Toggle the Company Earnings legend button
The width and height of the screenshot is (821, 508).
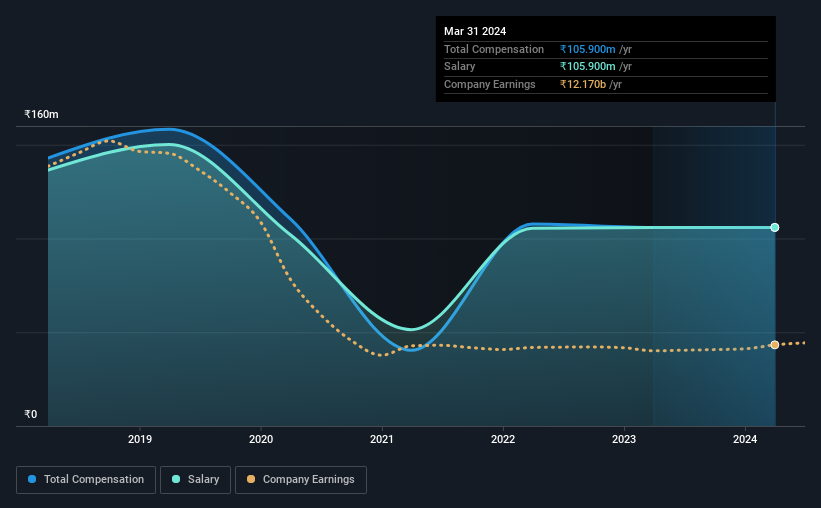pyautogui.click(x=301, y=480)
